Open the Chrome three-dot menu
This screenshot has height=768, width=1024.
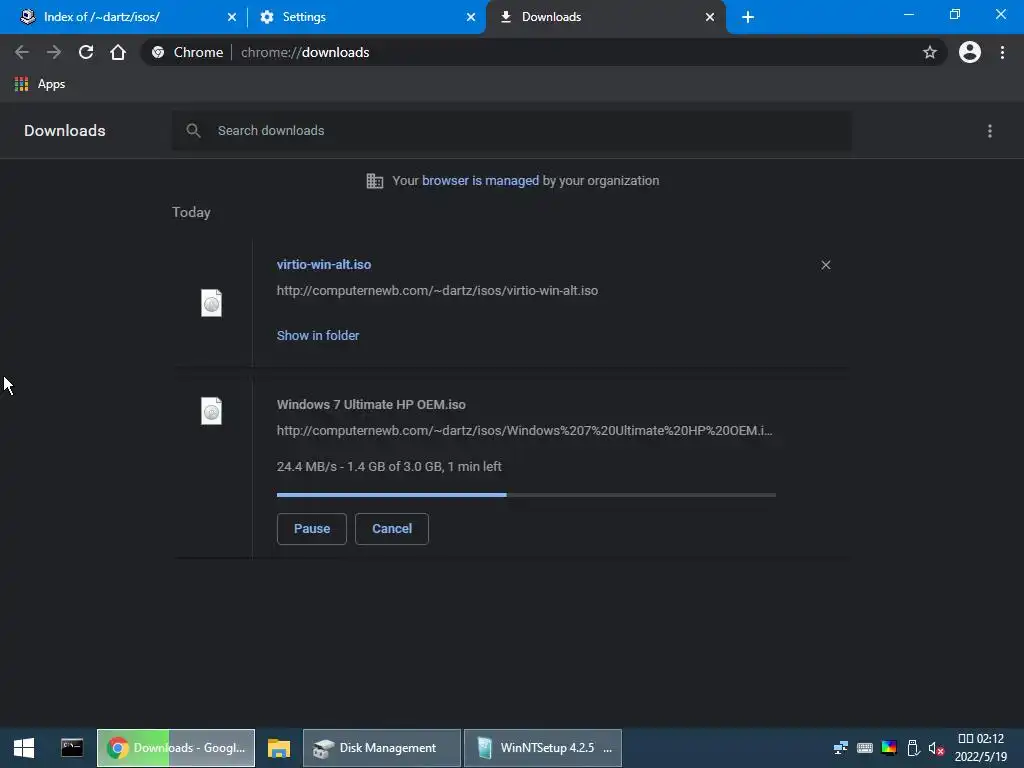pos(1002,52)
